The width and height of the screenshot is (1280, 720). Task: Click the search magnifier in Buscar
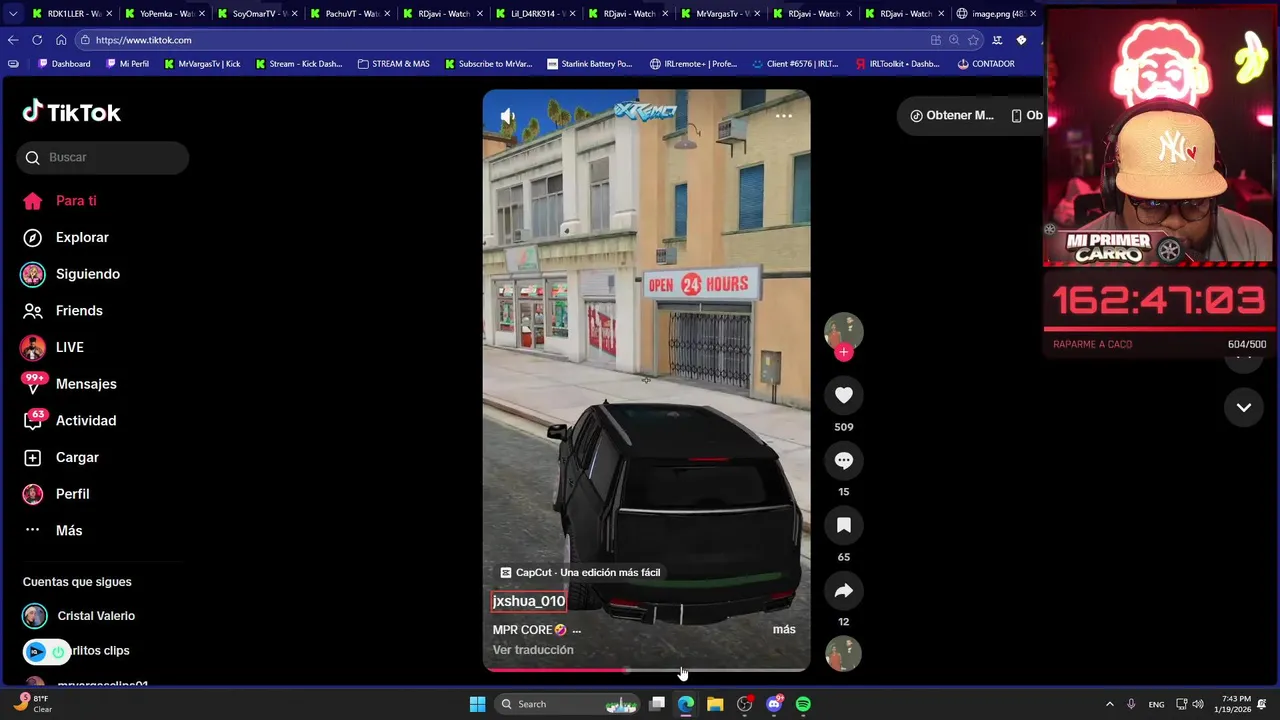(x=33, y=158)
